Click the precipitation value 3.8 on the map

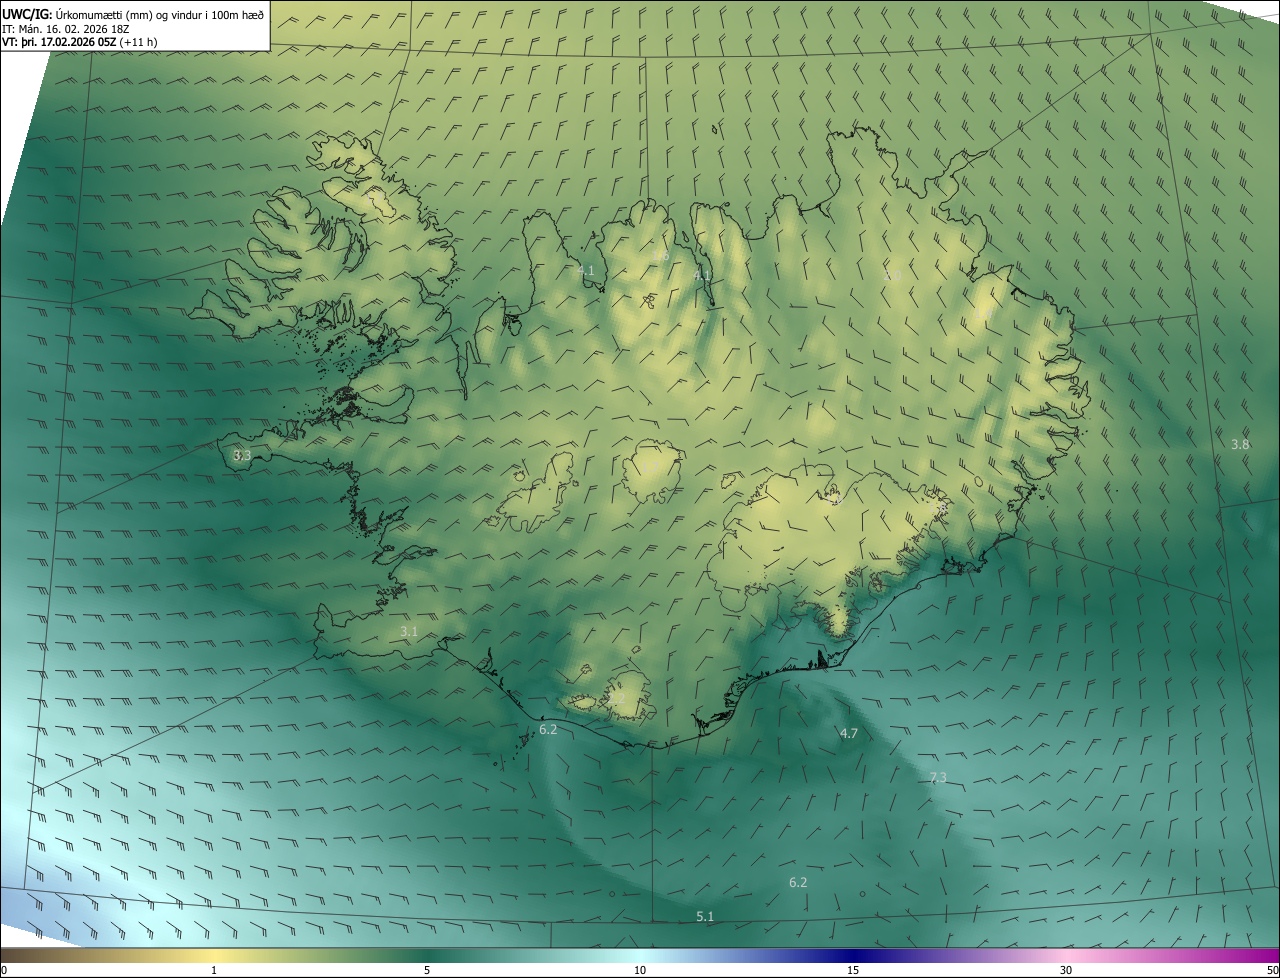tap(1240, 444)
